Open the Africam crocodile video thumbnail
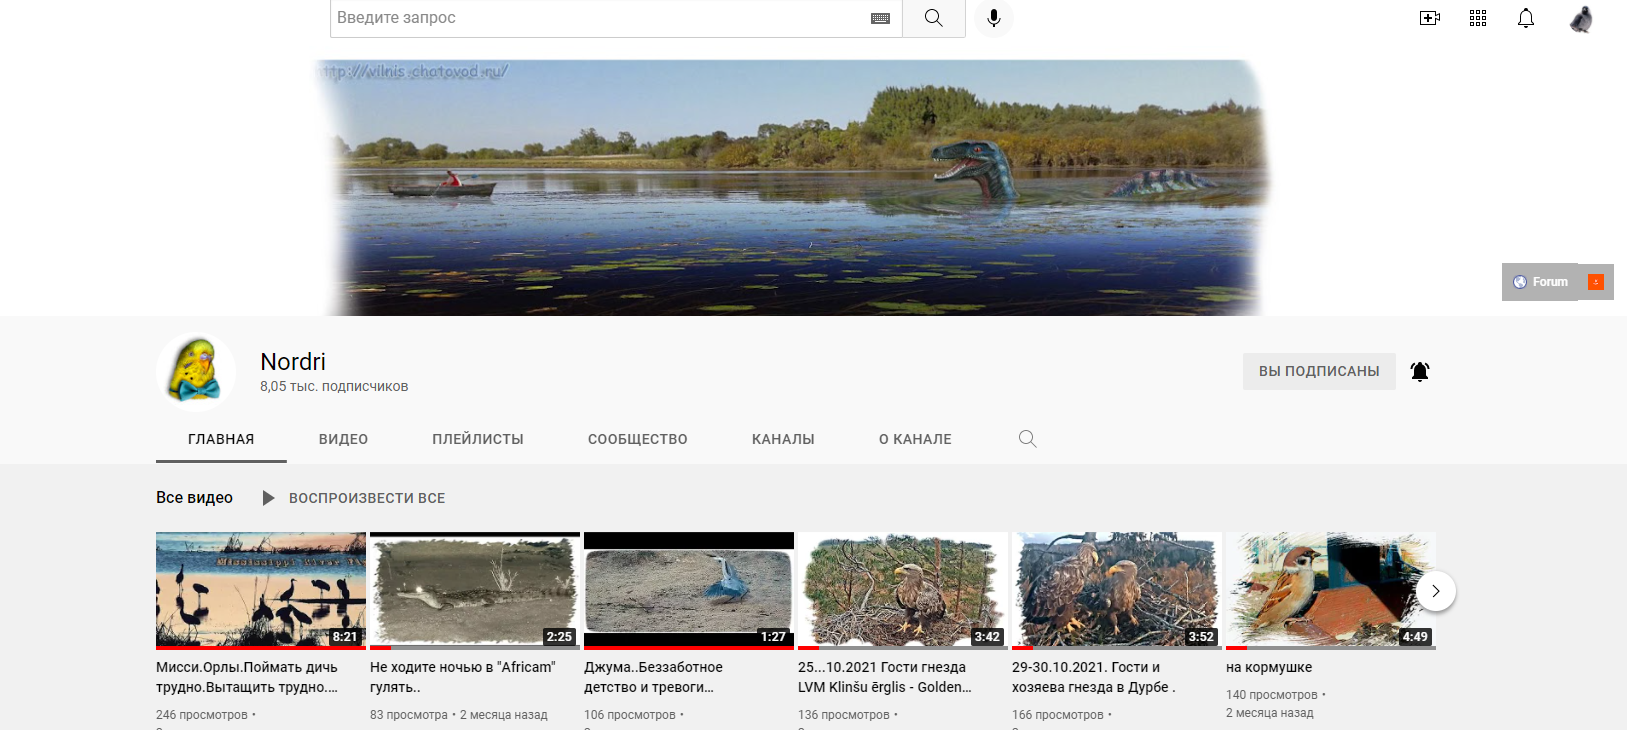Screen dimensions: 1627x730 tap(475, 590)
